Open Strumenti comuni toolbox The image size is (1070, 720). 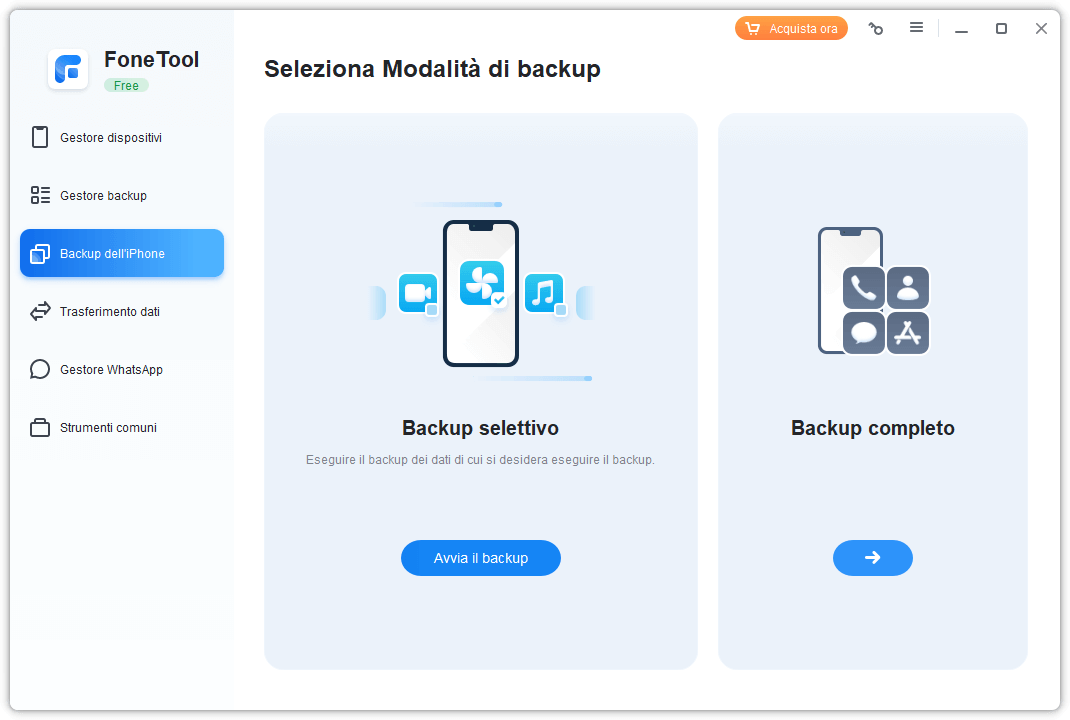coord(108,428)
